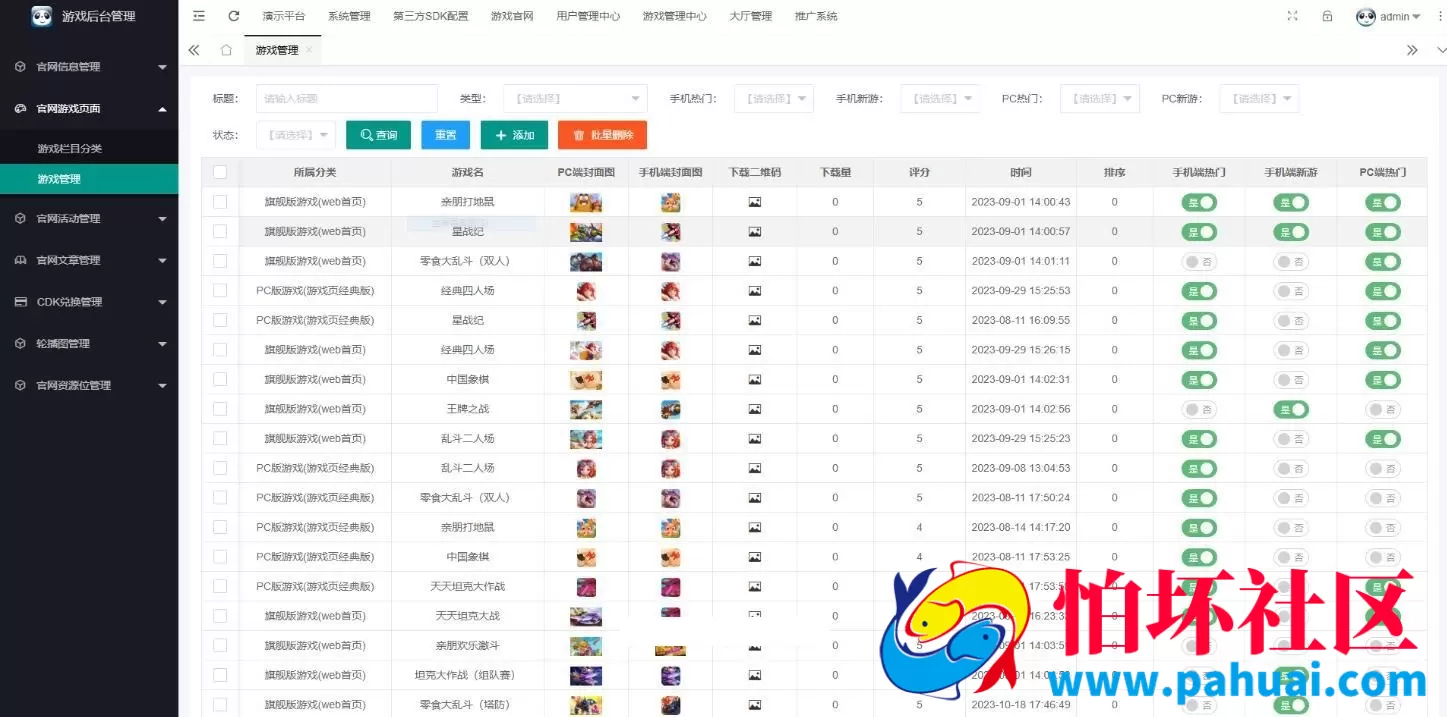This screenshot has height=717, width=1447.
Task: Toggle 手机端热门 switch for 零食大乱斗（双人）旗舰版 row
Action: 1199,261
